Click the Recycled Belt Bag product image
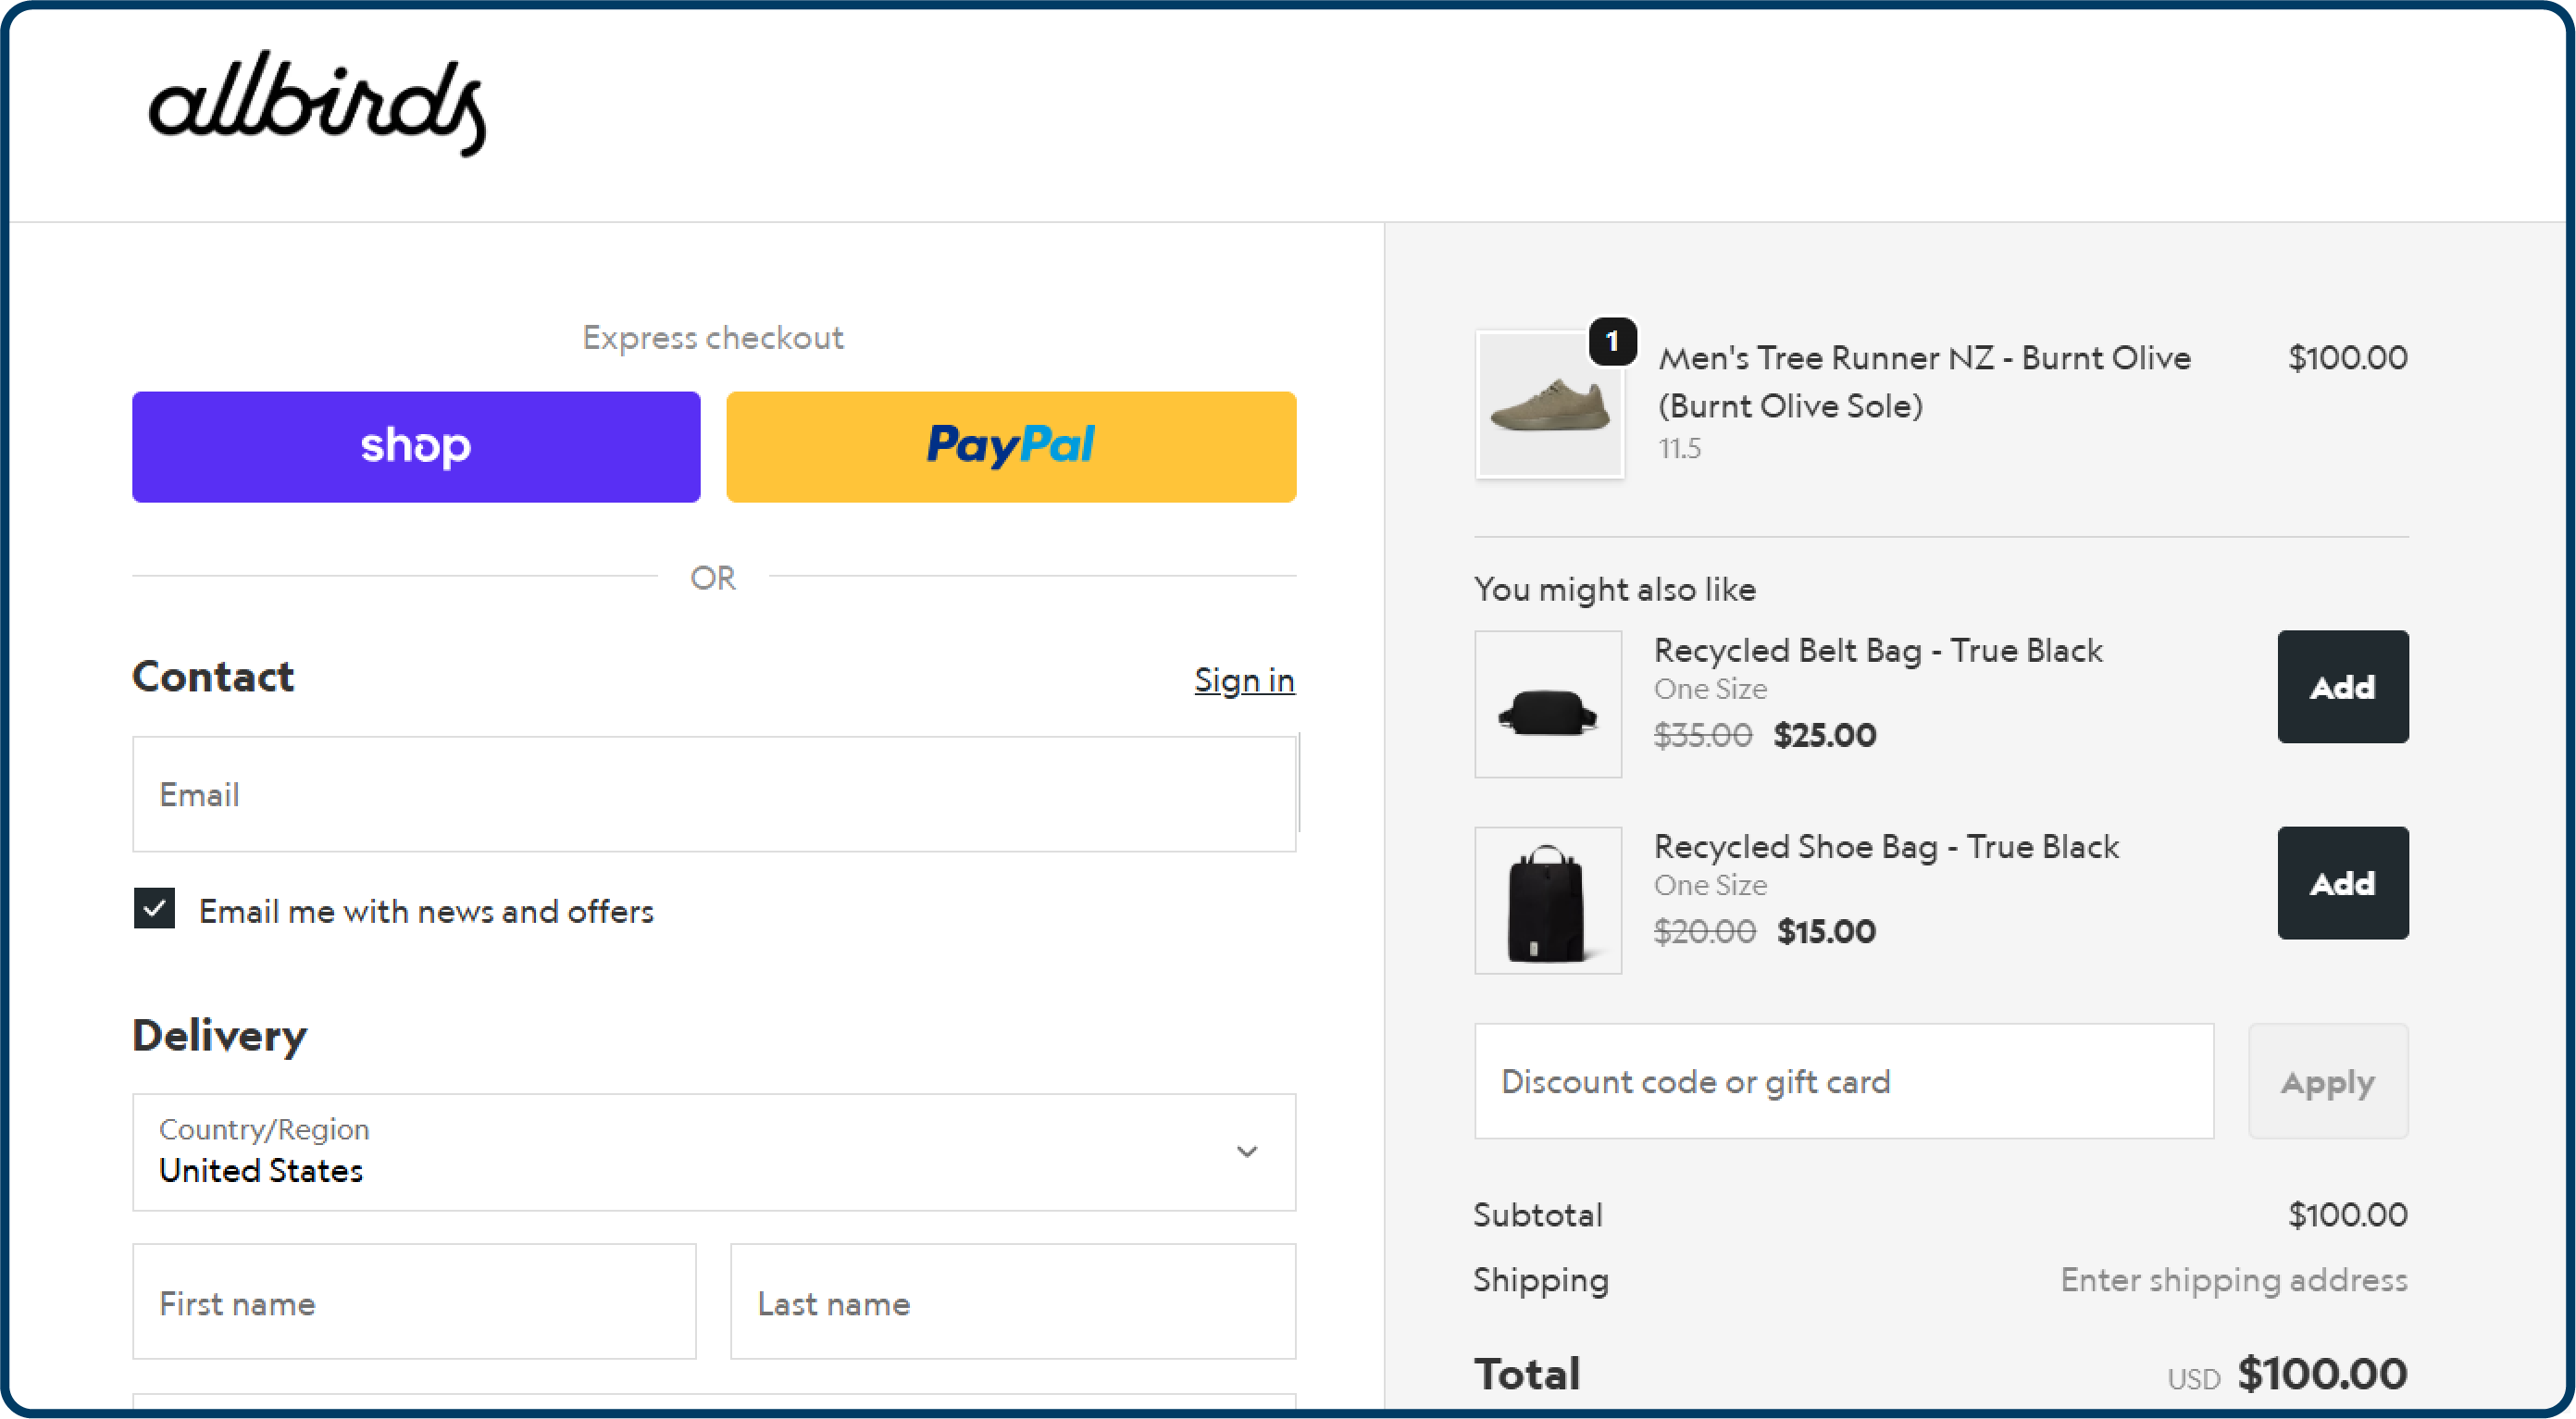Screen dimensions: 2576x1419 [x=1548, y=704]
